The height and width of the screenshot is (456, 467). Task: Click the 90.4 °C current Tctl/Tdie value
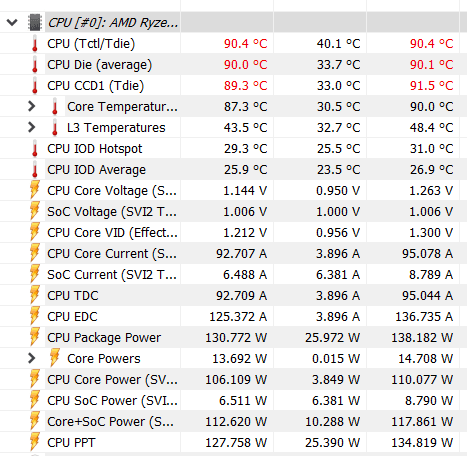coord(245,44)
